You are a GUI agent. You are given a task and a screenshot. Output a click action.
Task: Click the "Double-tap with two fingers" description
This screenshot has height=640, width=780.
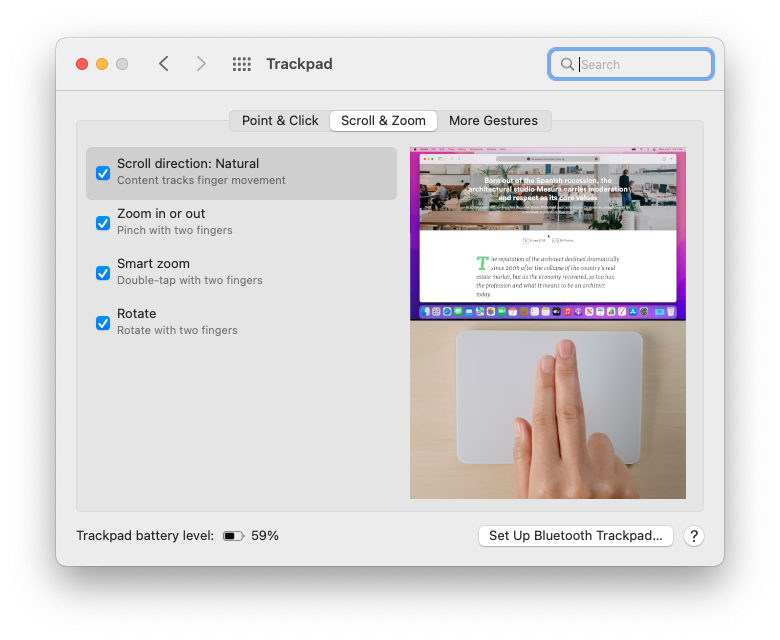coord(190,280)
